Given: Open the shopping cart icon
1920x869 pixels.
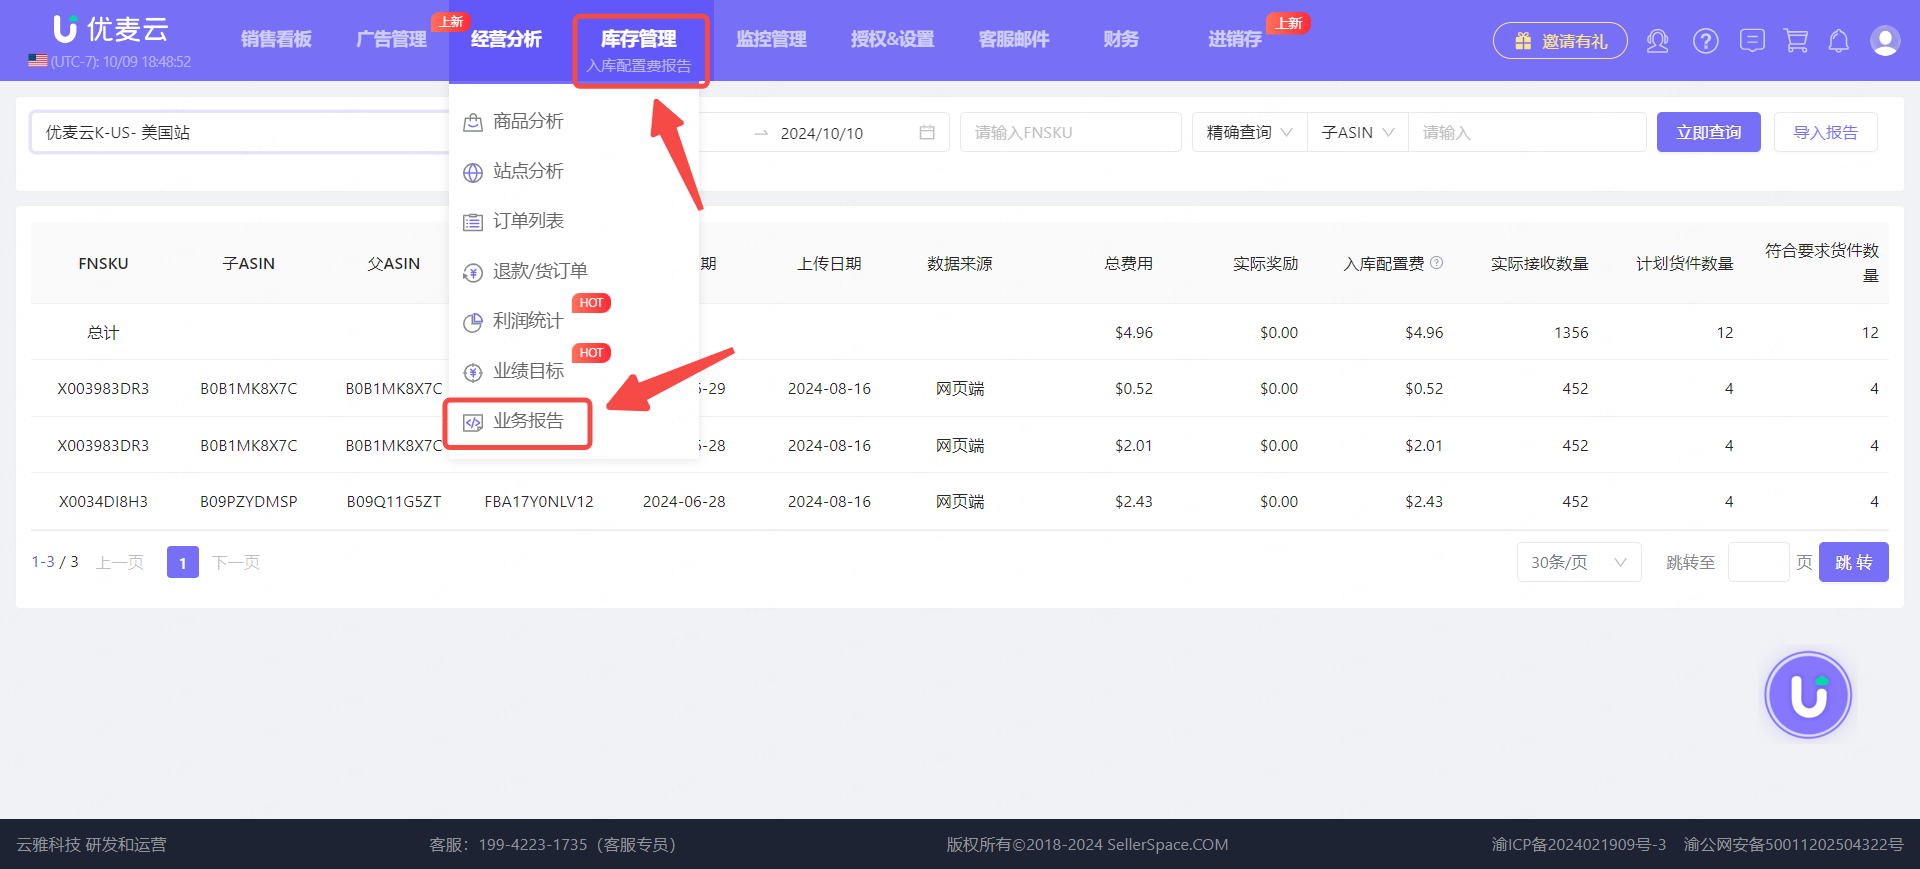Looking at the screenshot, I should point(1796,41).
